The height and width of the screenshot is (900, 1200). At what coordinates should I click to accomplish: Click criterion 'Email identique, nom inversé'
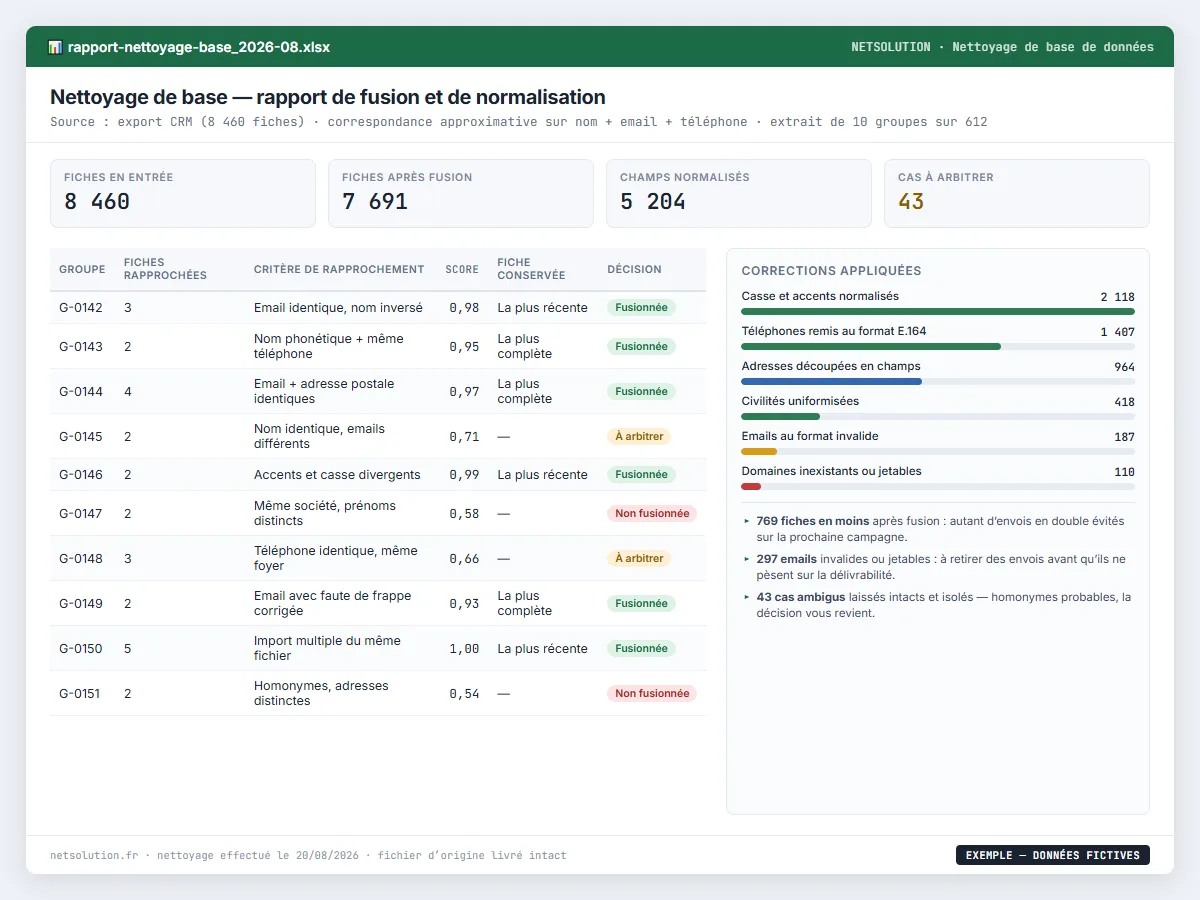coord(338,307)
